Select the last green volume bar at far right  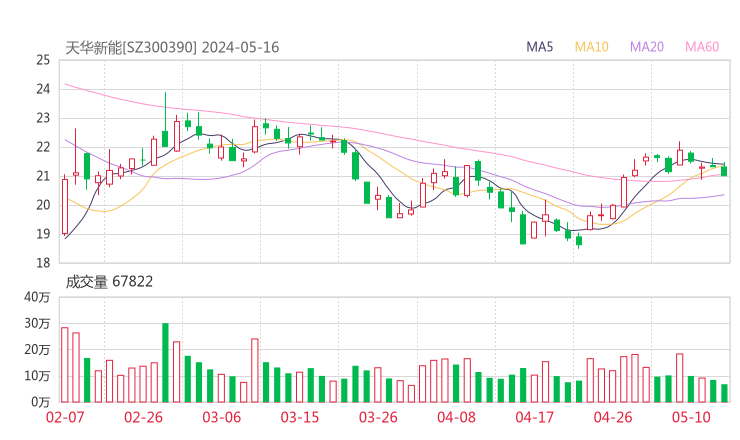(x=724, y=393)
